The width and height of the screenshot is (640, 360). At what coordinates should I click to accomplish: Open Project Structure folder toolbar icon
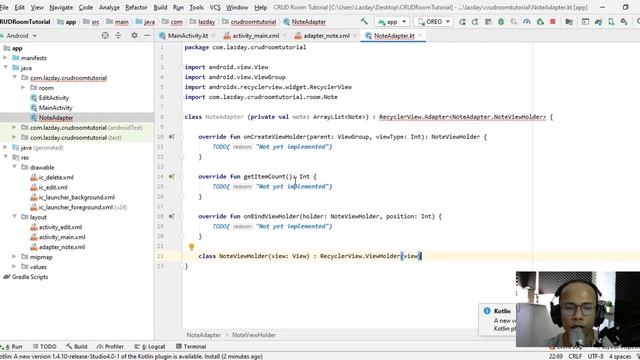pyautogui.click(x=569, y=22)
